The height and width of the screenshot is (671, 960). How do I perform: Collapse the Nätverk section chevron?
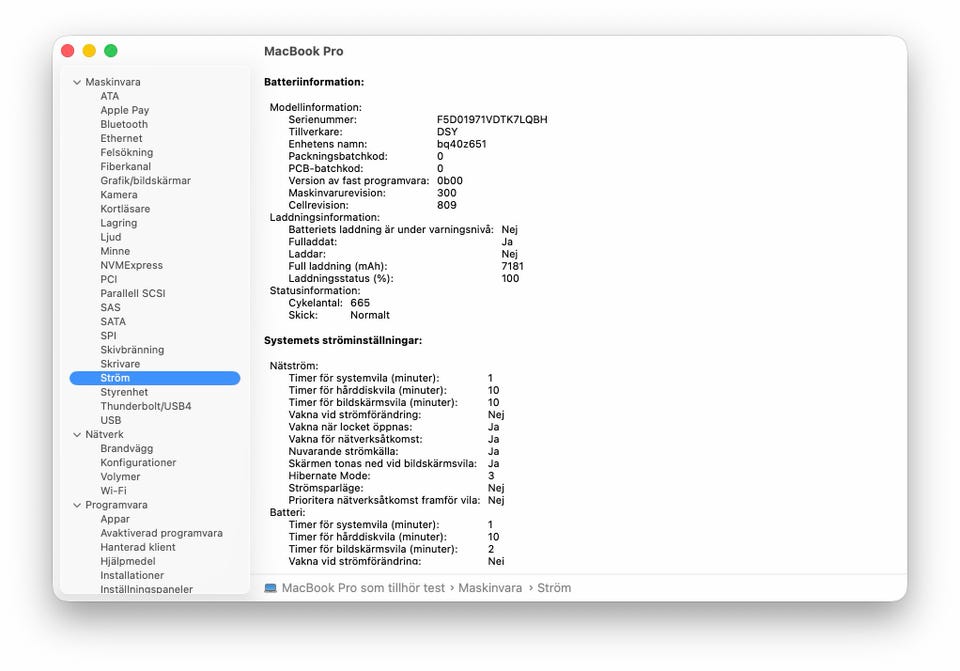[x=77, y=435]
